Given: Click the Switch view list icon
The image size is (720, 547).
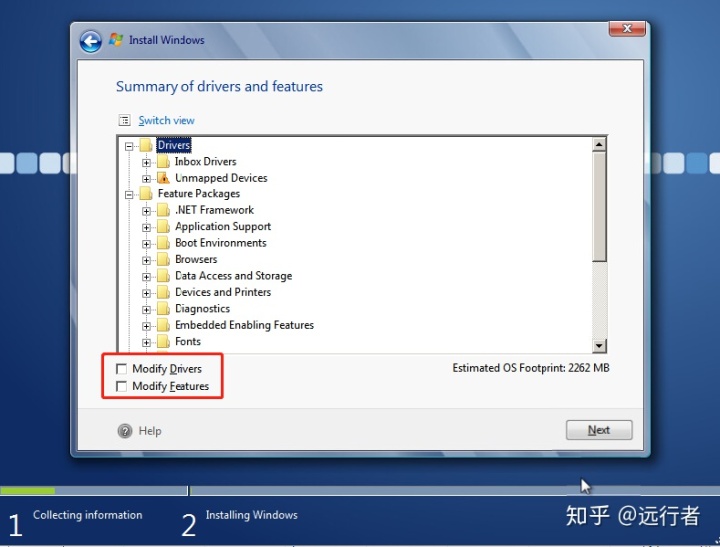Looking at the screenshot, I should coord(124,120).
